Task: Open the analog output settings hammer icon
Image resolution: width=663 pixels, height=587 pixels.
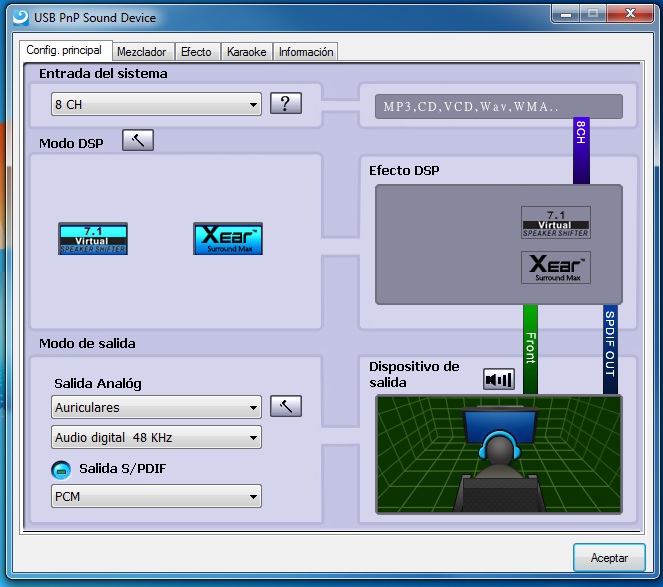Action: click(x=286, y=406)
